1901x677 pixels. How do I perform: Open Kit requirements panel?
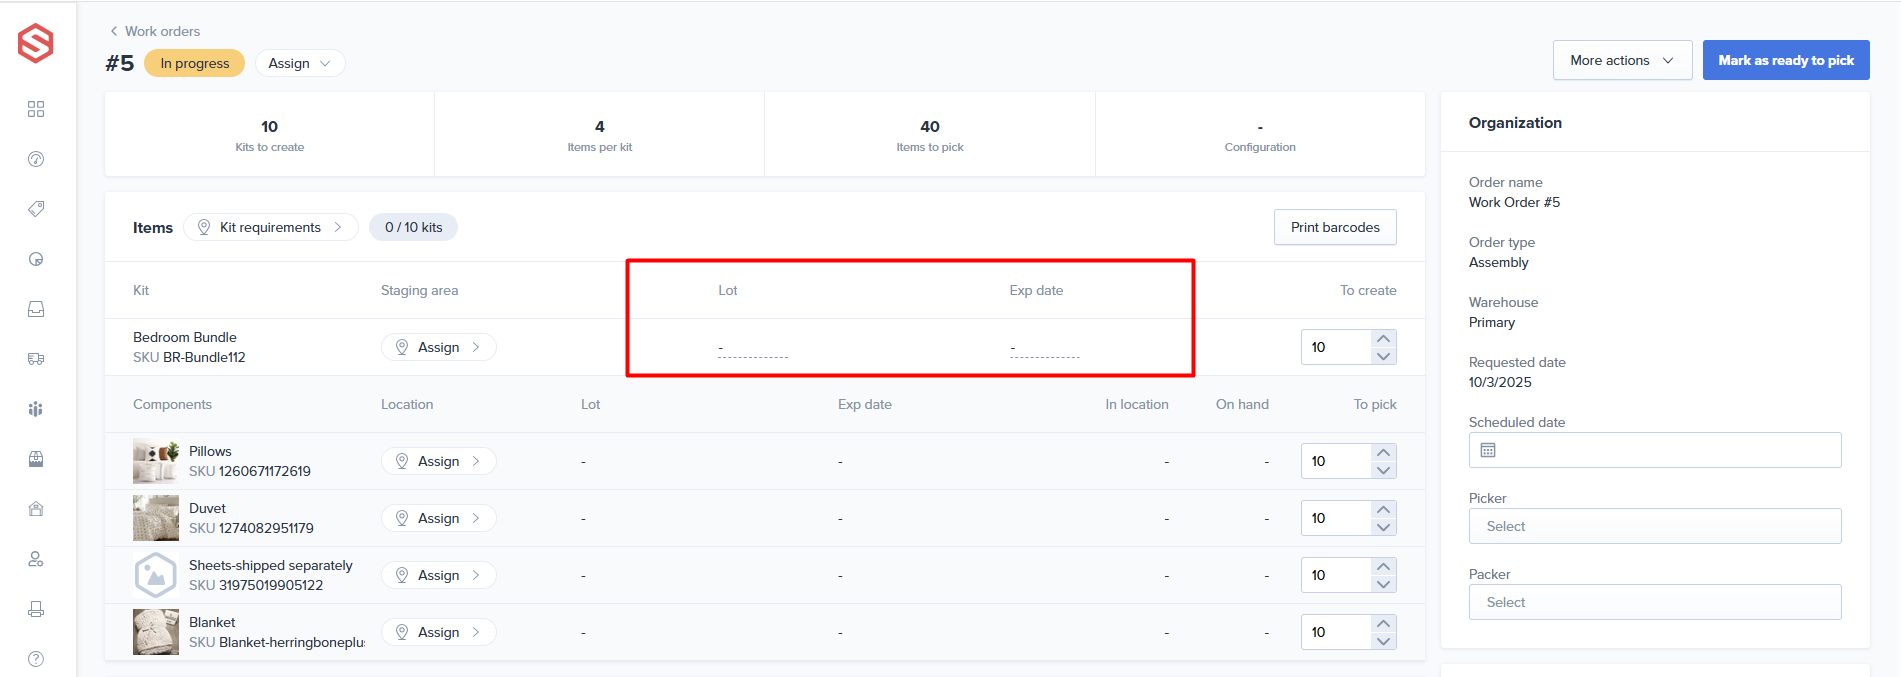pos(271,227)
